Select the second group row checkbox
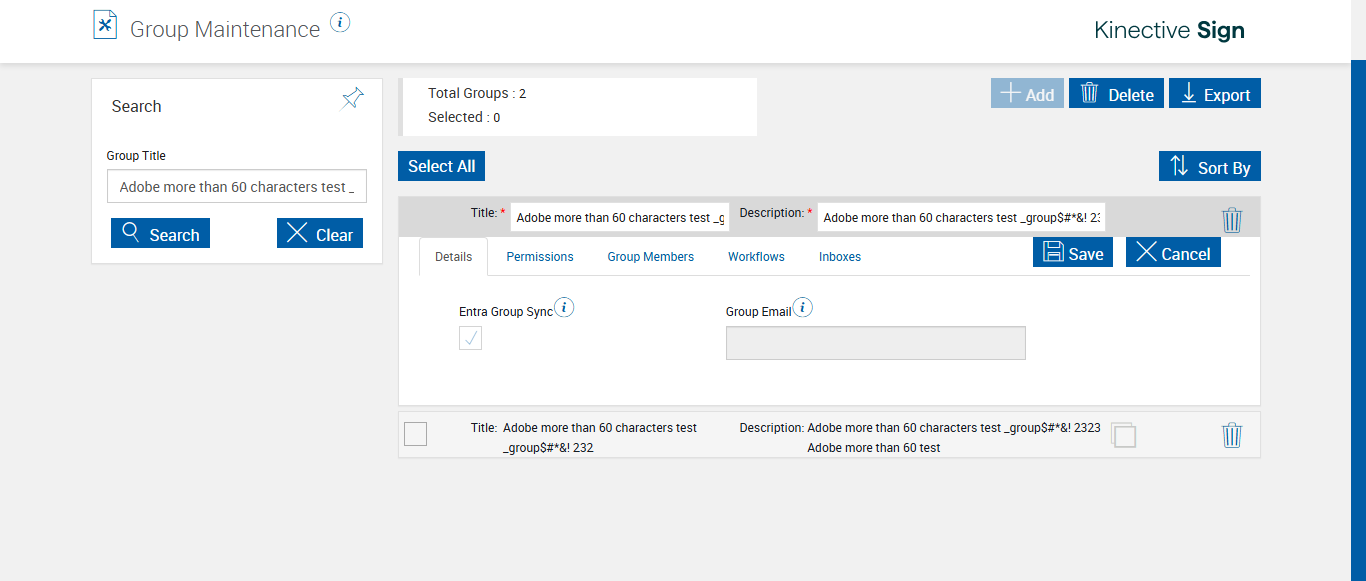Viewport: 1366px width, 581px height. click(415, 434)
